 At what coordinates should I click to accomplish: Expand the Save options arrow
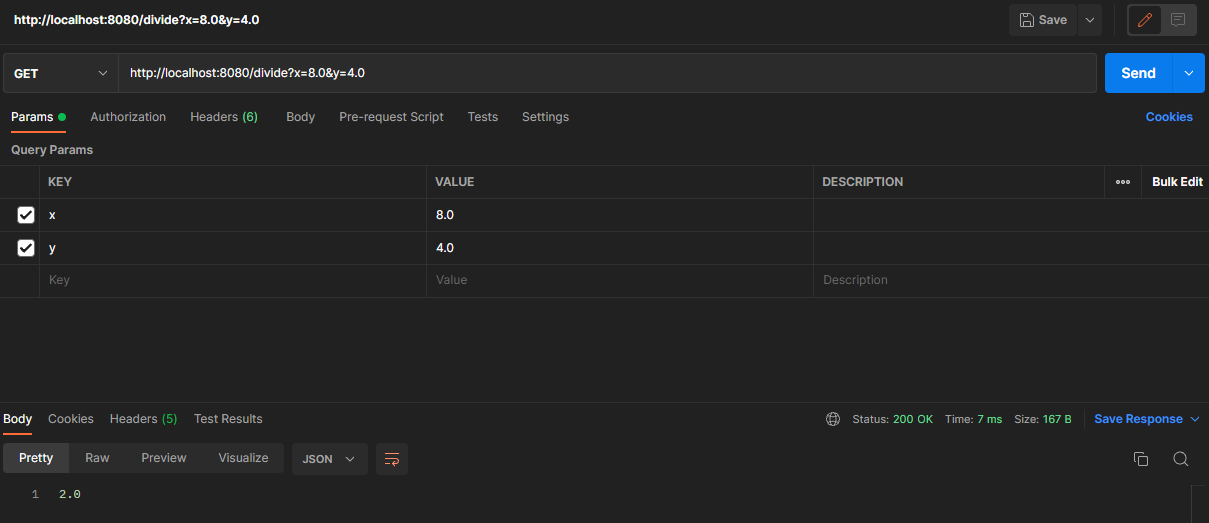(x=1089, y=20)
